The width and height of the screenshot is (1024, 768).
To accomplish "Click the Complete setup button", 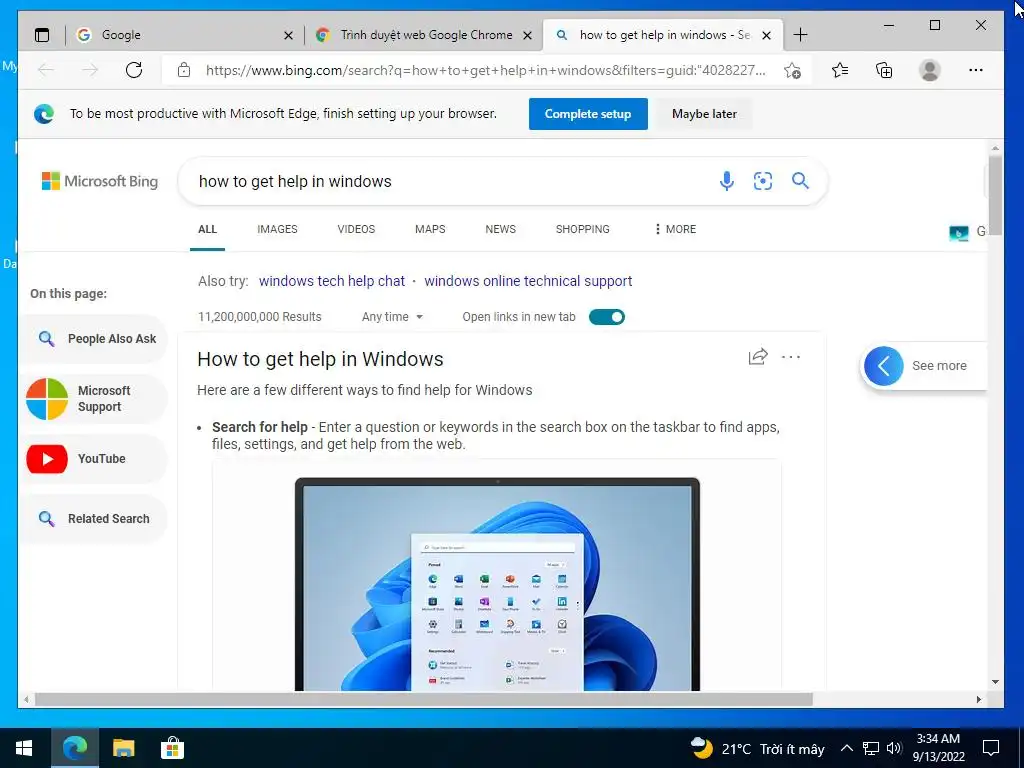I will (x=588, y=114).
